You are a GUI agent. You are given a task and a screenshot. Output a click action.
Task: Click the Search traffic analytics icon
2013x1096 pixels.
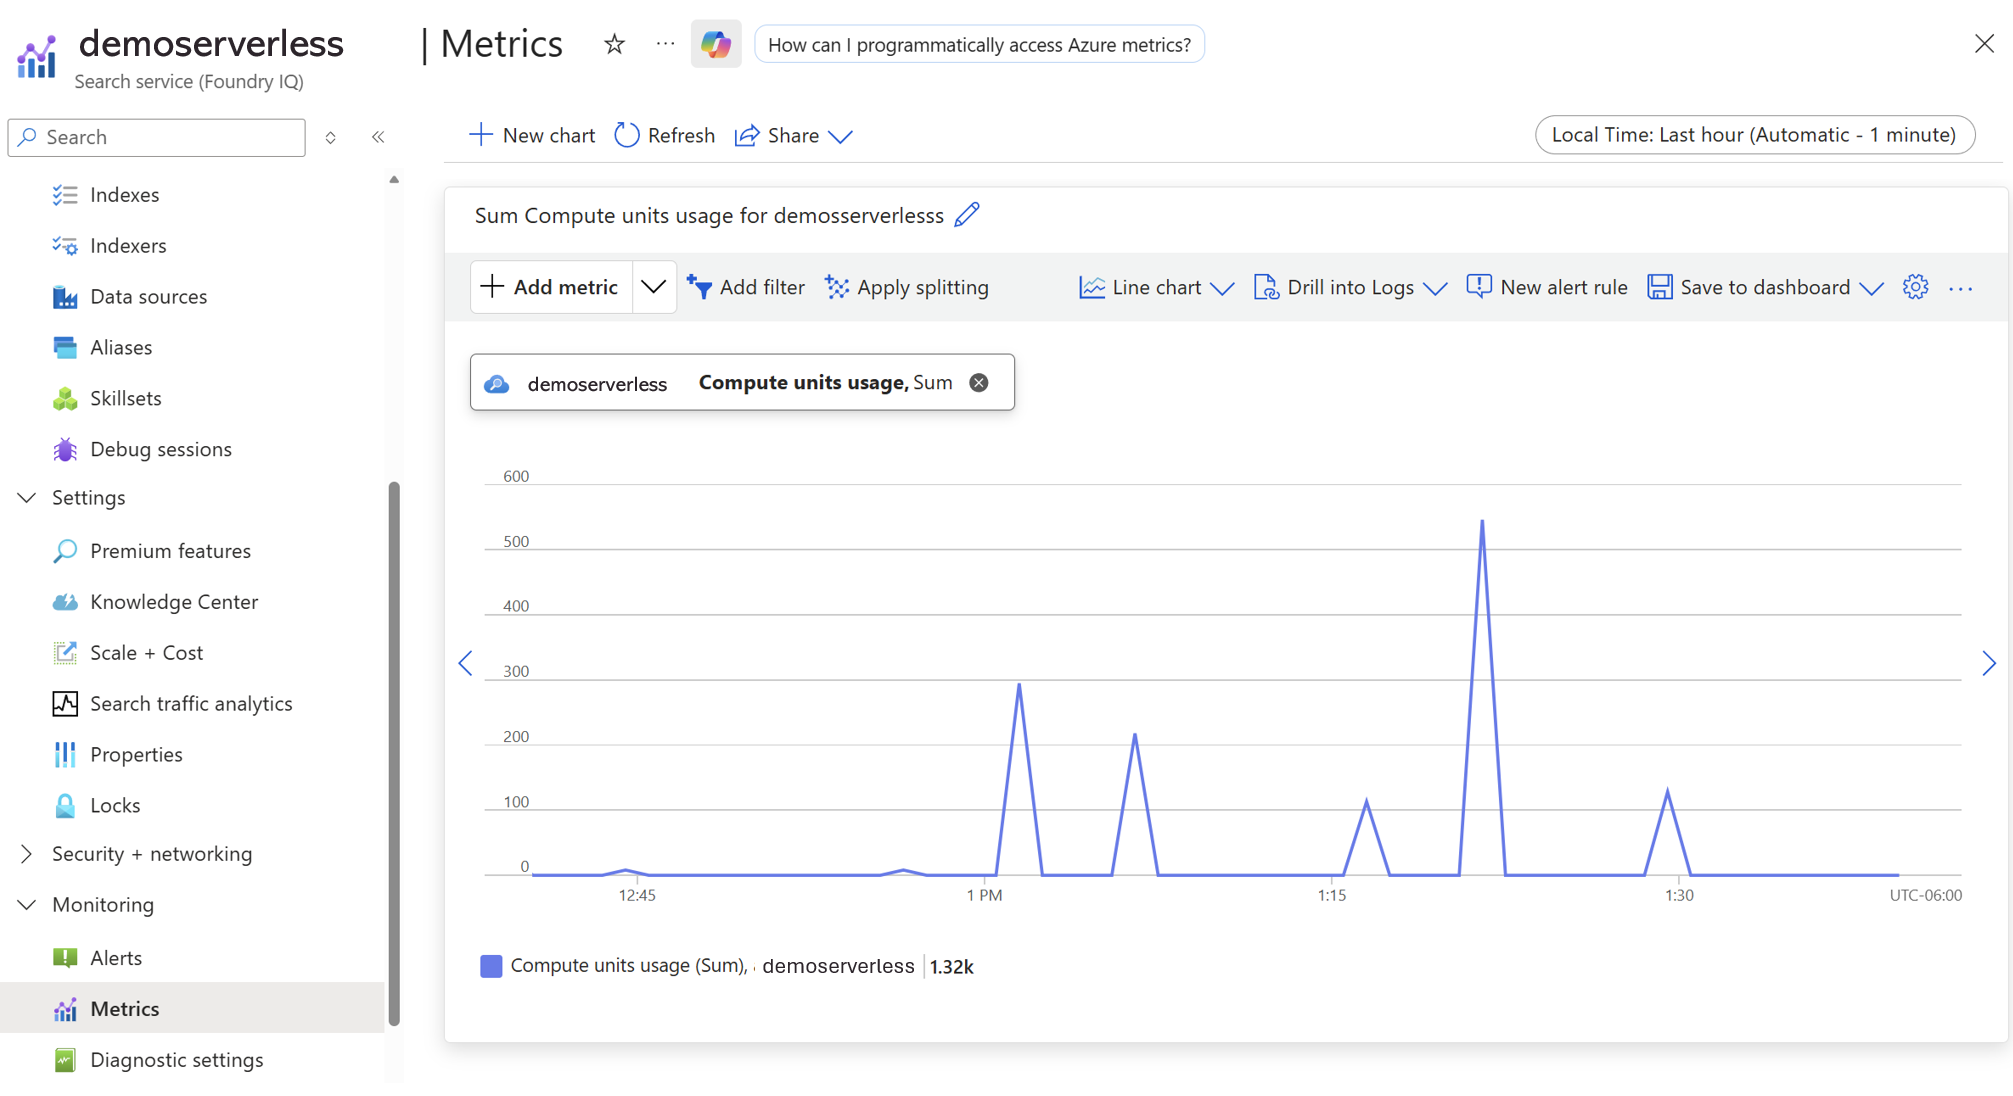[x=65, y=704]
